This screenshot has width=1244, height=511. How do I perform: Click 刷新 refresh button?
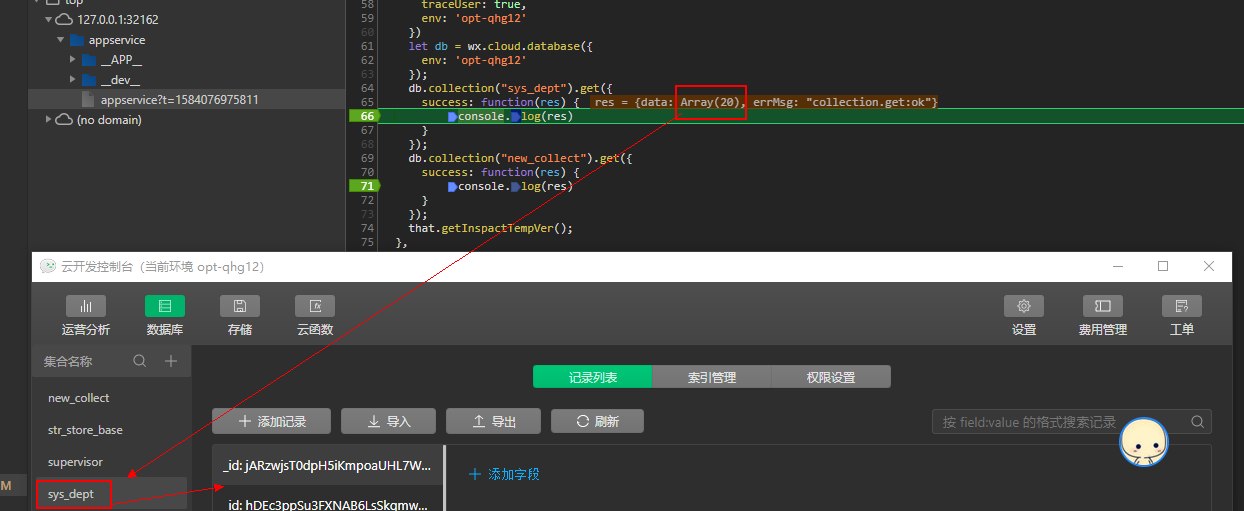(597, 421)
